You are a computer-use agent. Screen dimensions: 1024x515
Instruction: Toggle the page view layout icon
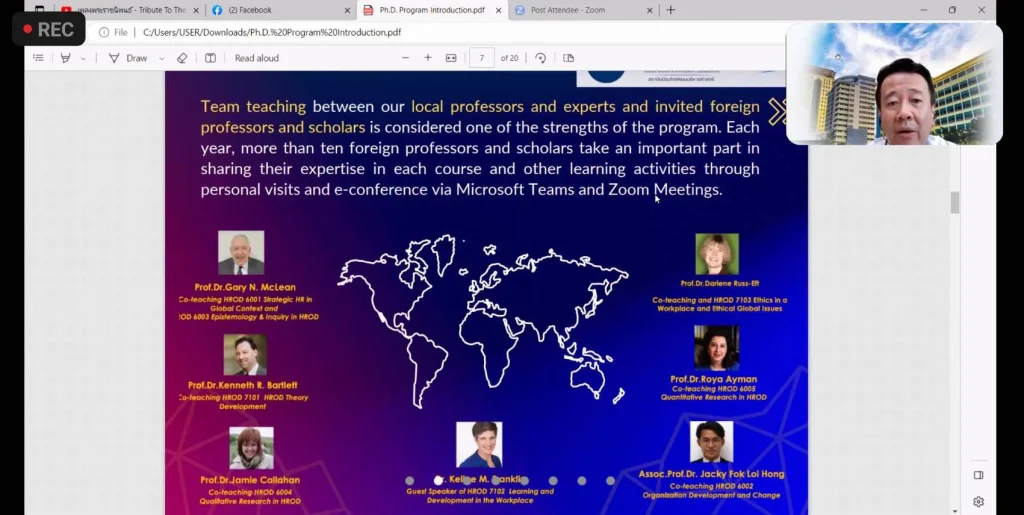tap(569, 58)
